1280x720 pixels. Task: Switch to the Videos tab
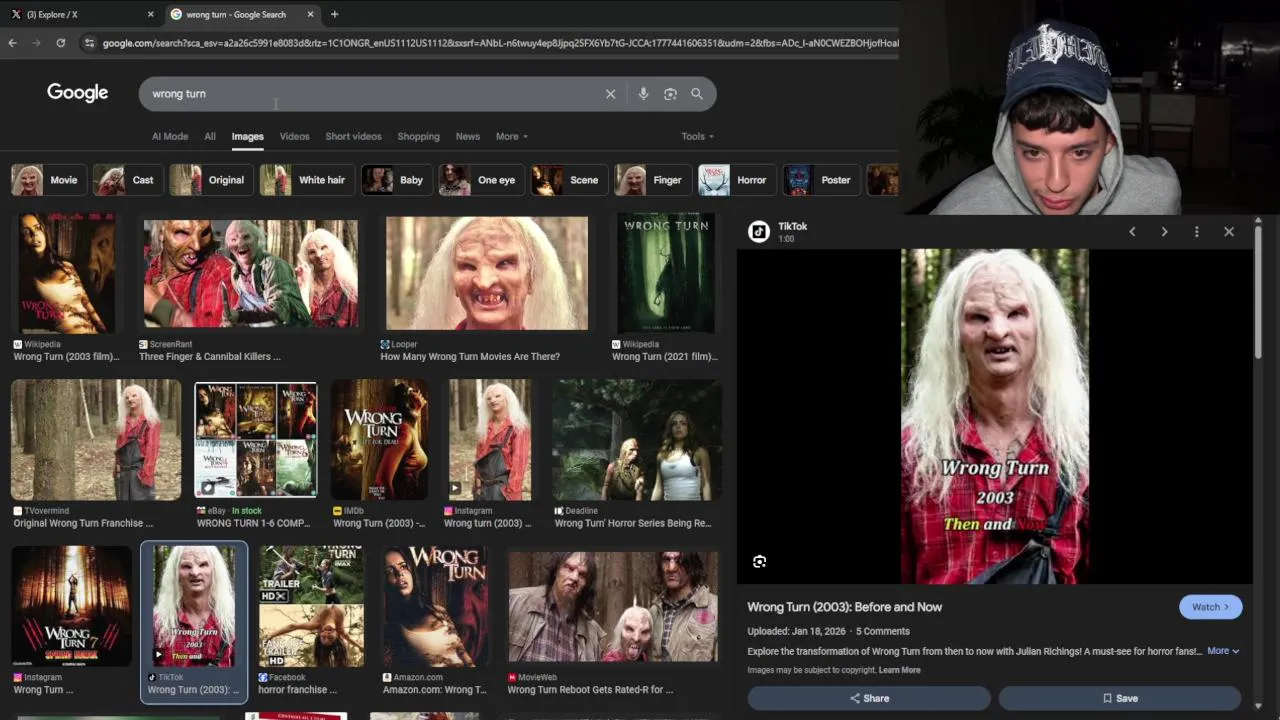pyautogui.click(x=294, y=136)
